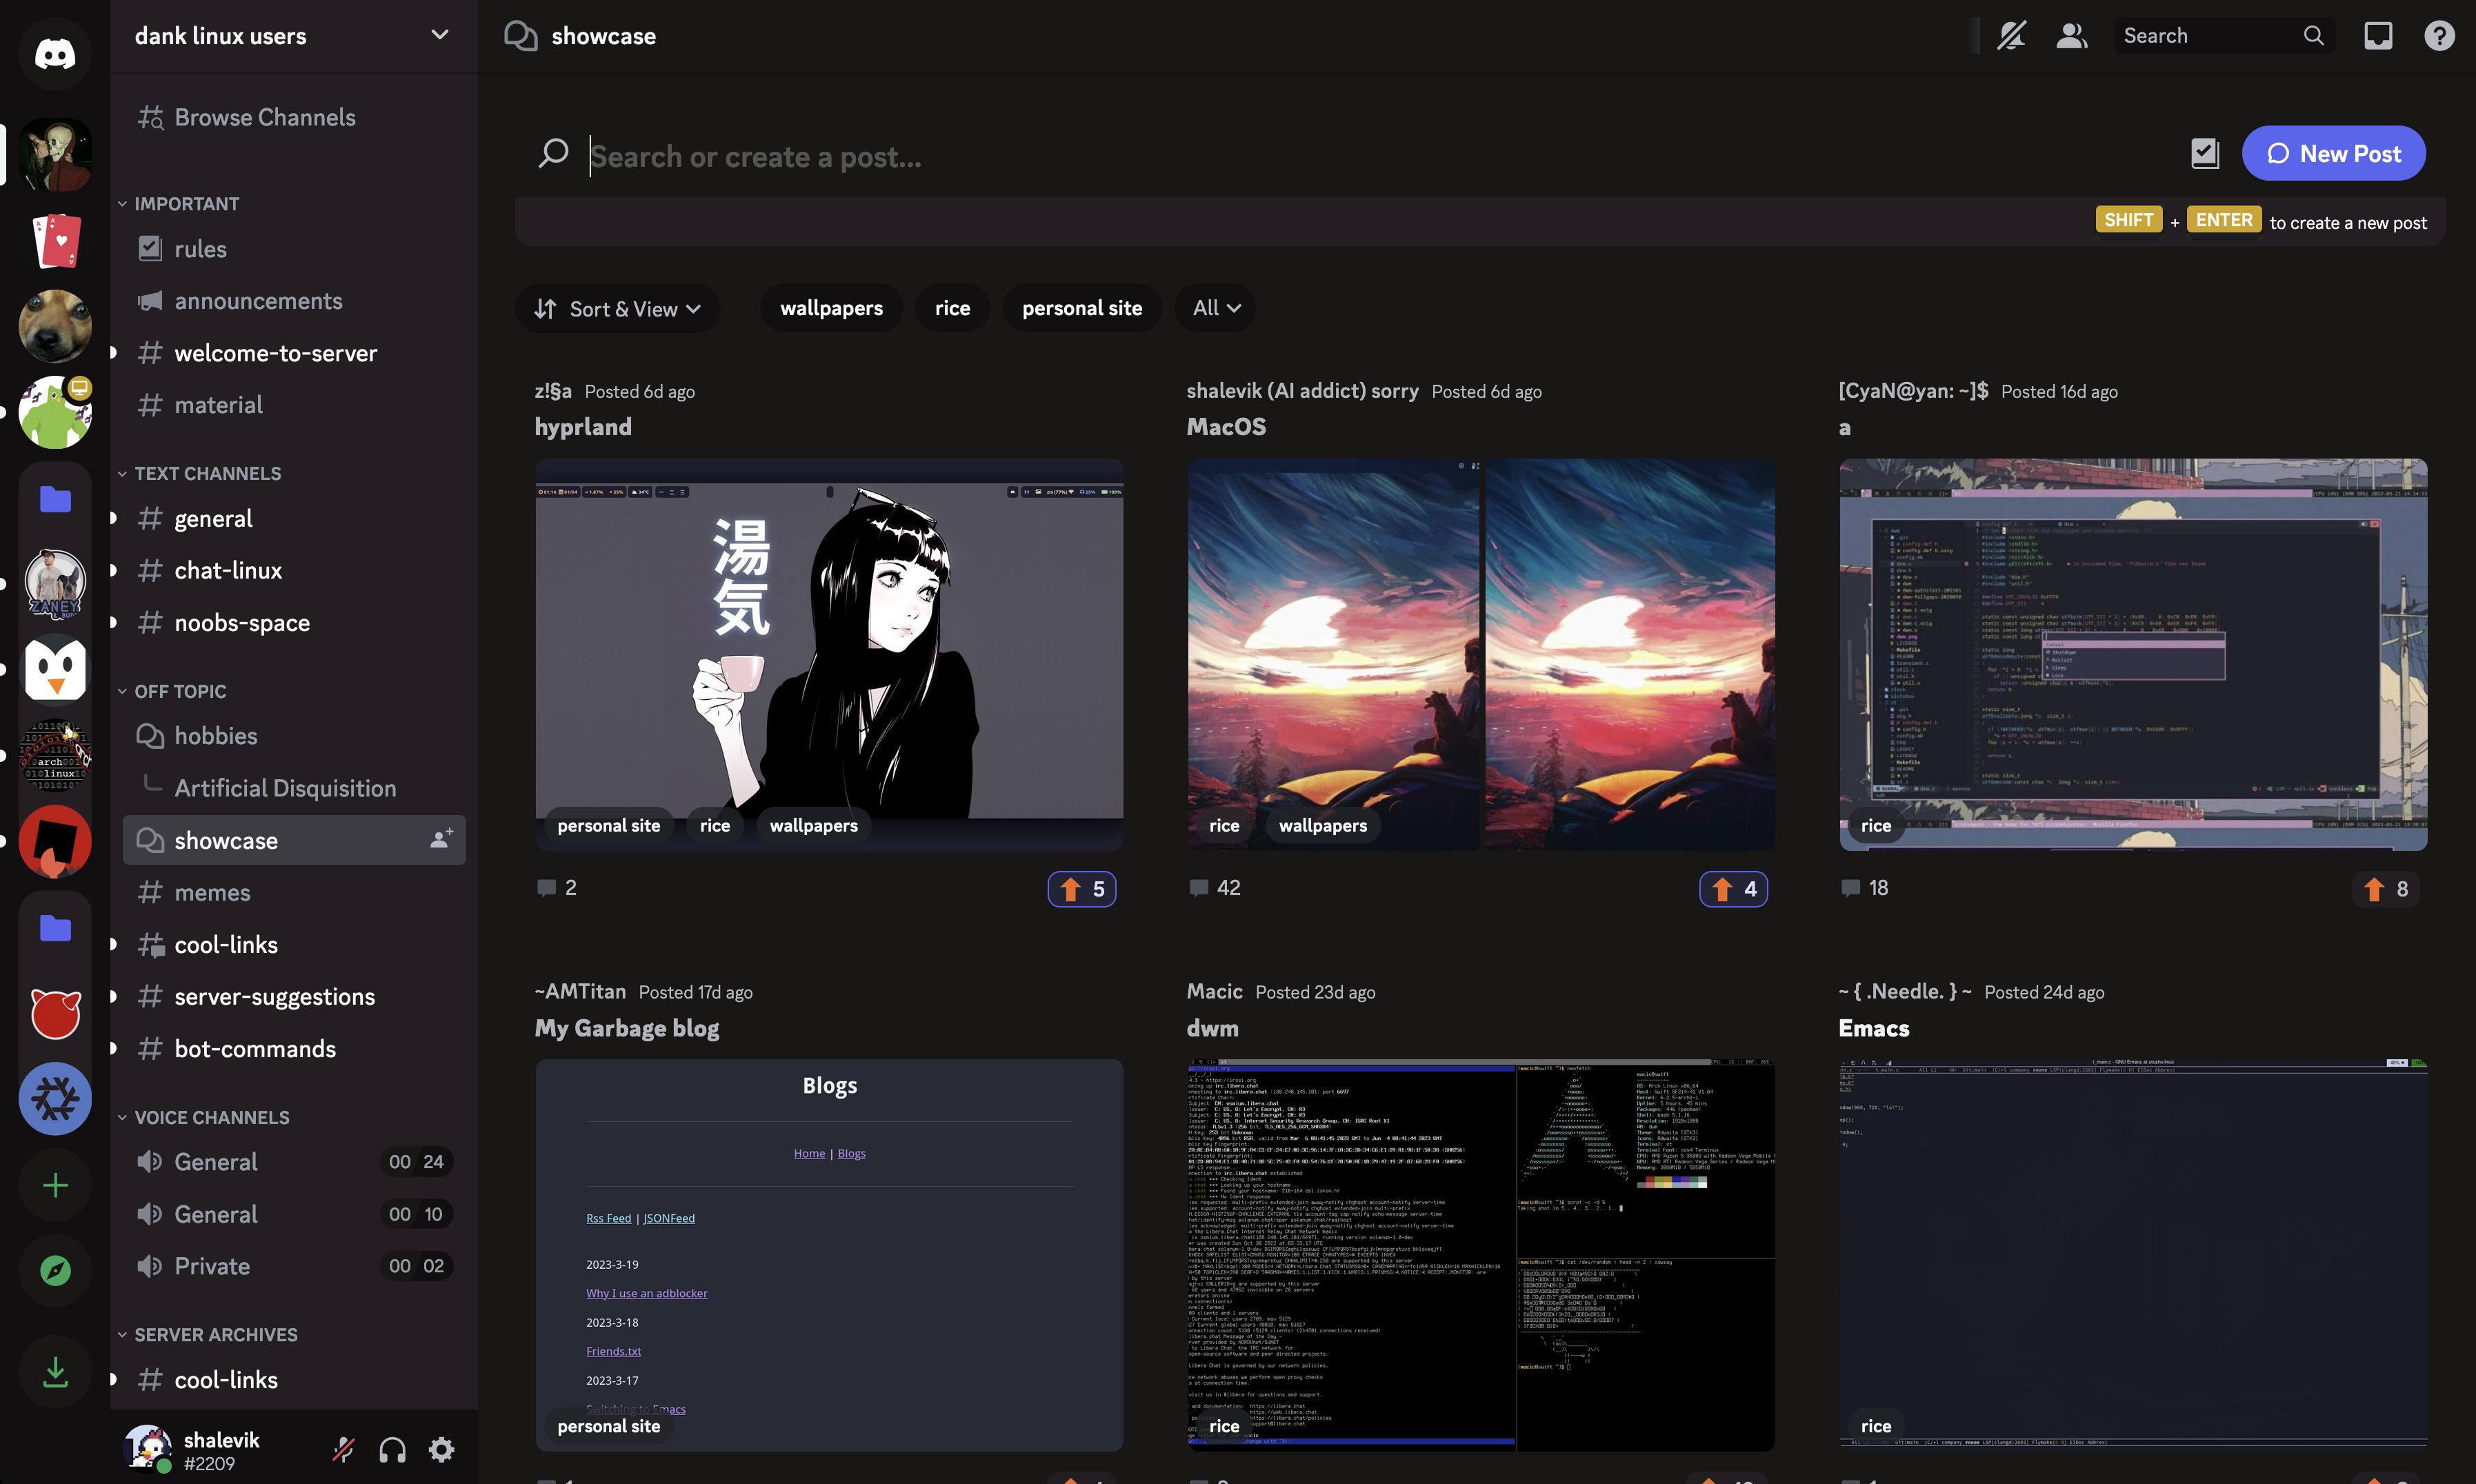Open the noobs-space channel
2476x1484 pixels.
click(294, 622)
